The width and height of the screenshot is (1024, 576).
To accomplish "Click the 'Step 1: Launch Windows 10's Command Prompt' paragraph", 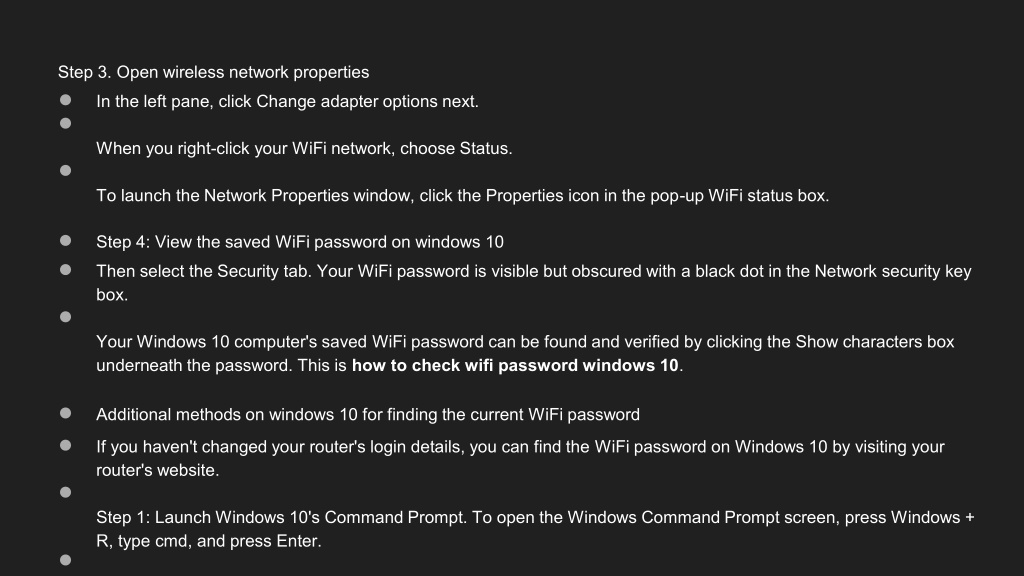I will click(536, 529).
